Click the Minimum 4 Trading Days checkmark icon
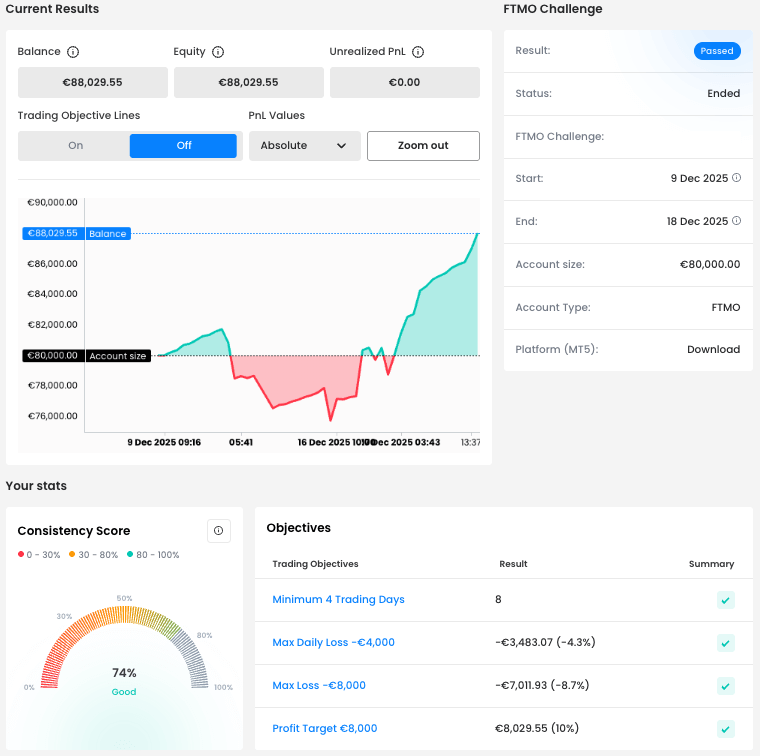Screen dimensions: 760x756 725,600
